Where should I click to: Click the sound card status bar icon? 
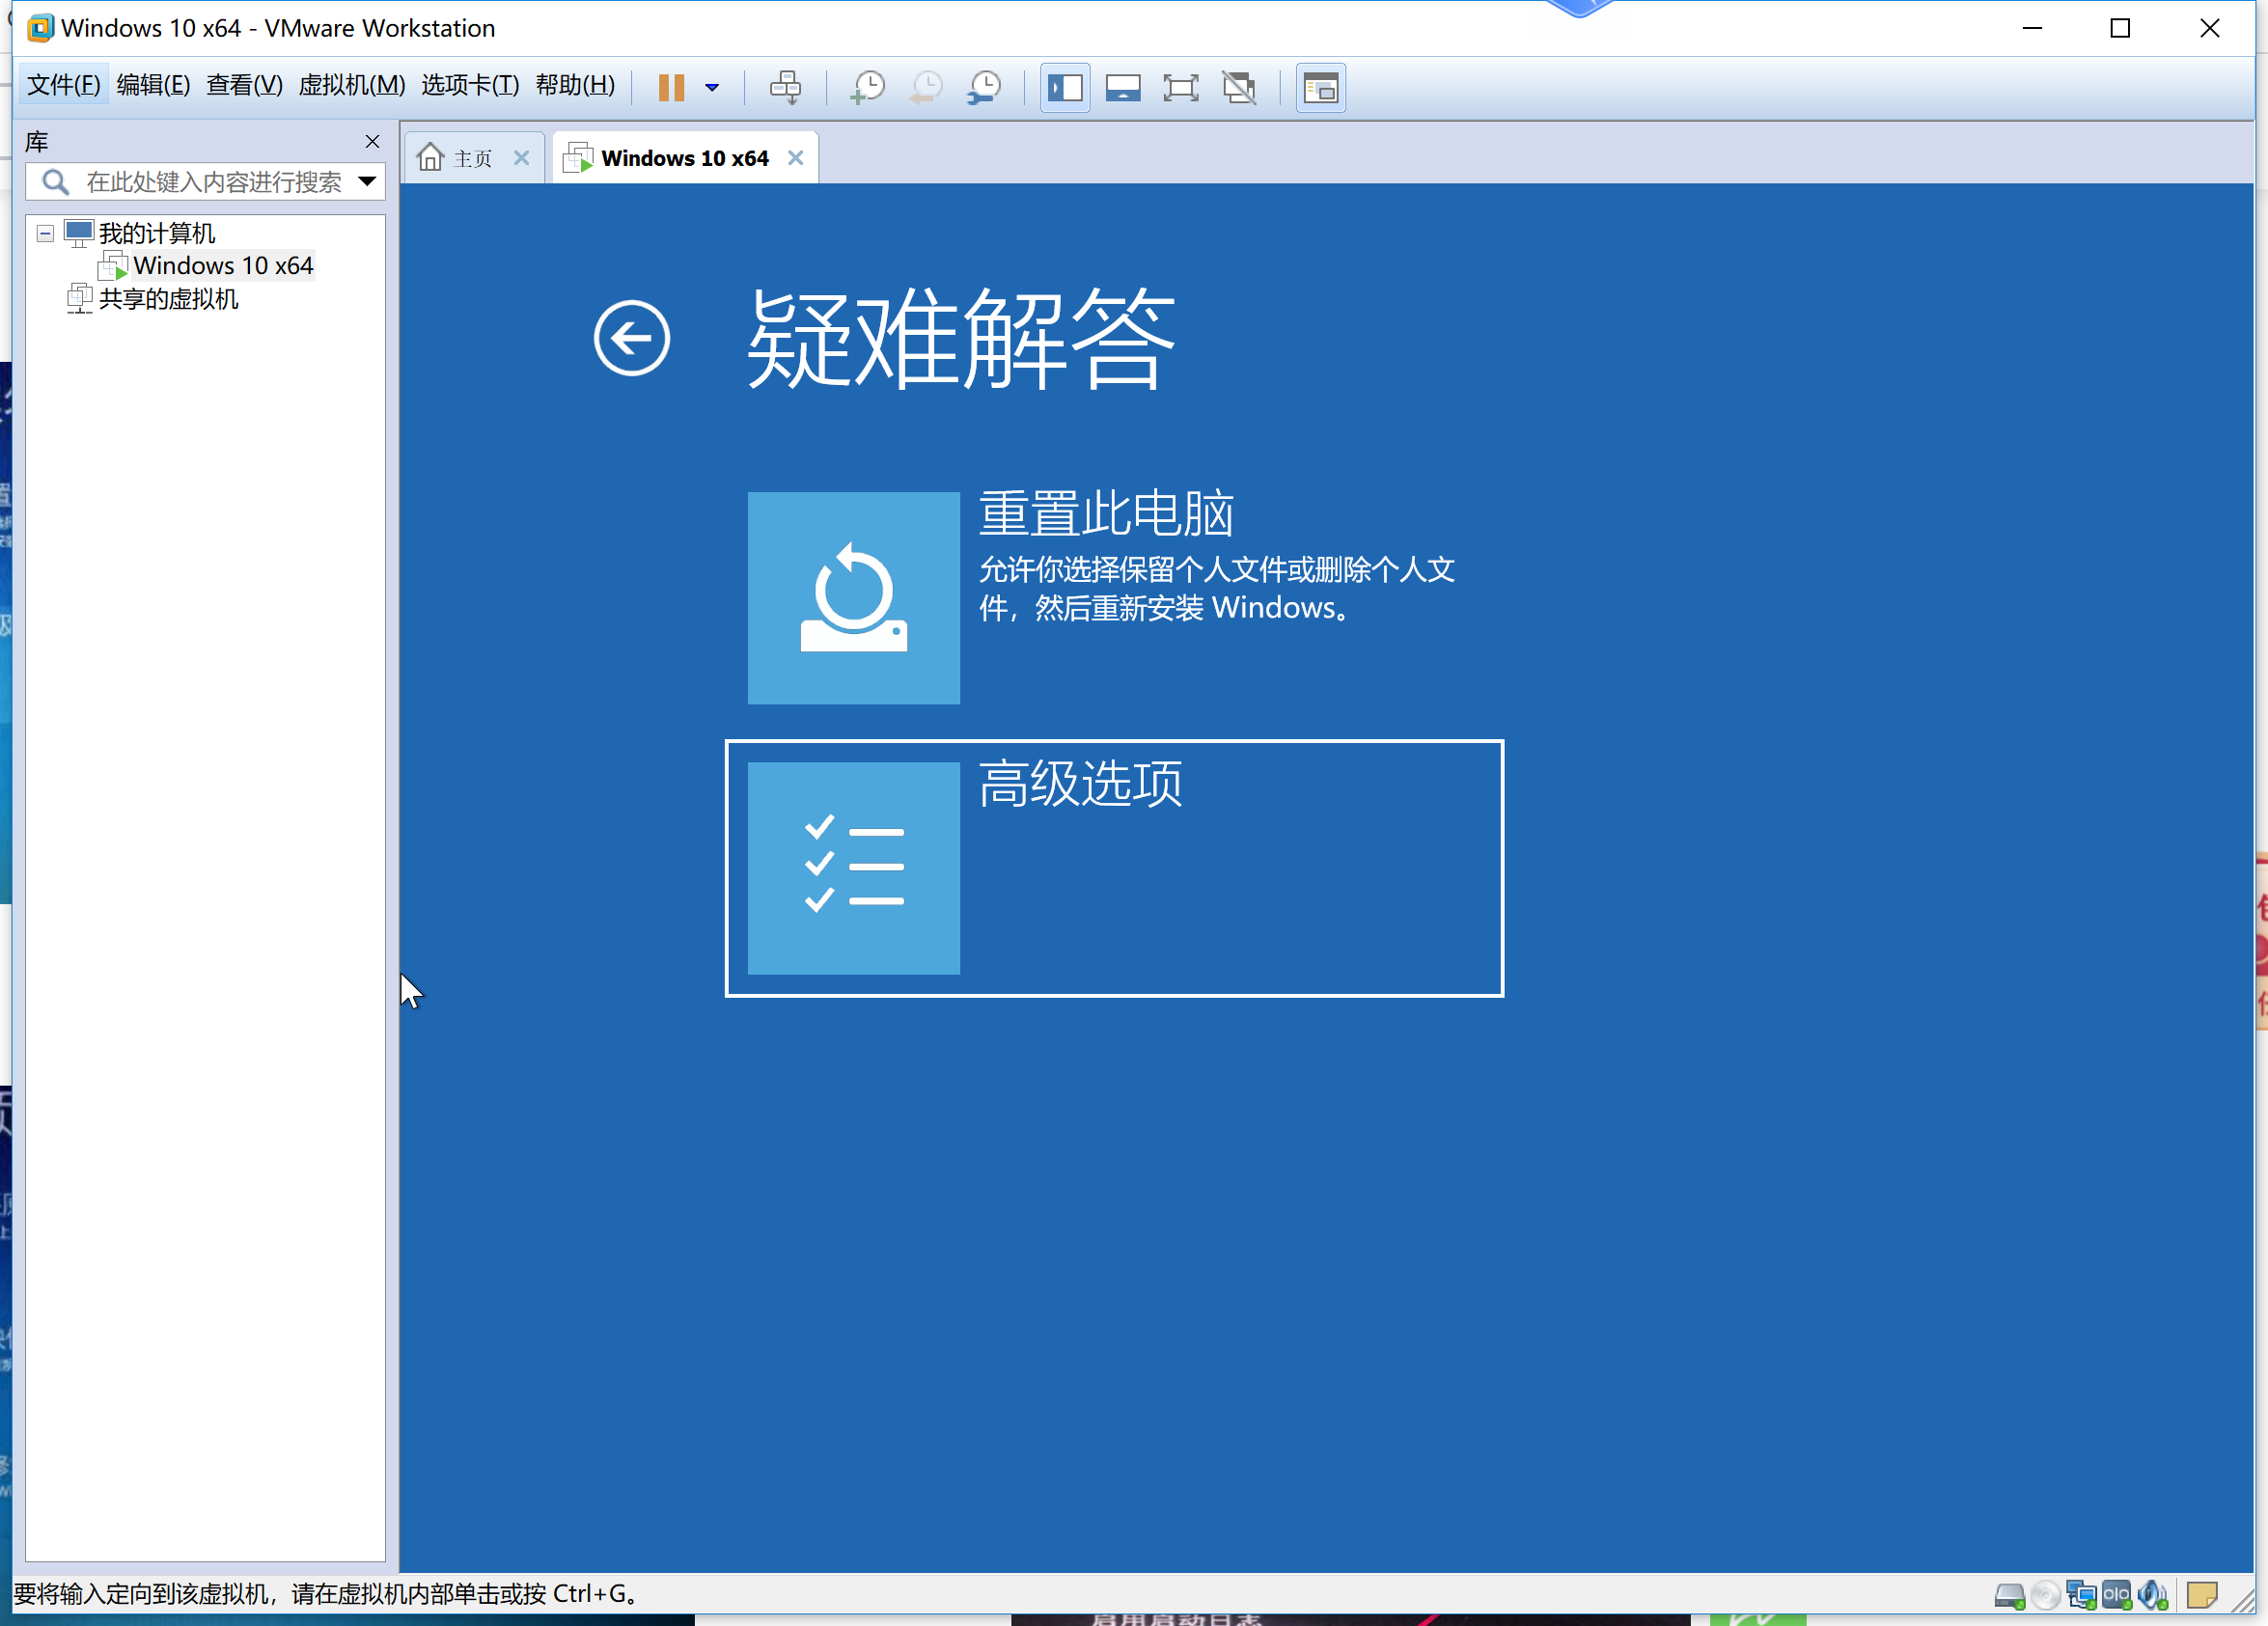pyautogui.click(x=2152, y=1594)
